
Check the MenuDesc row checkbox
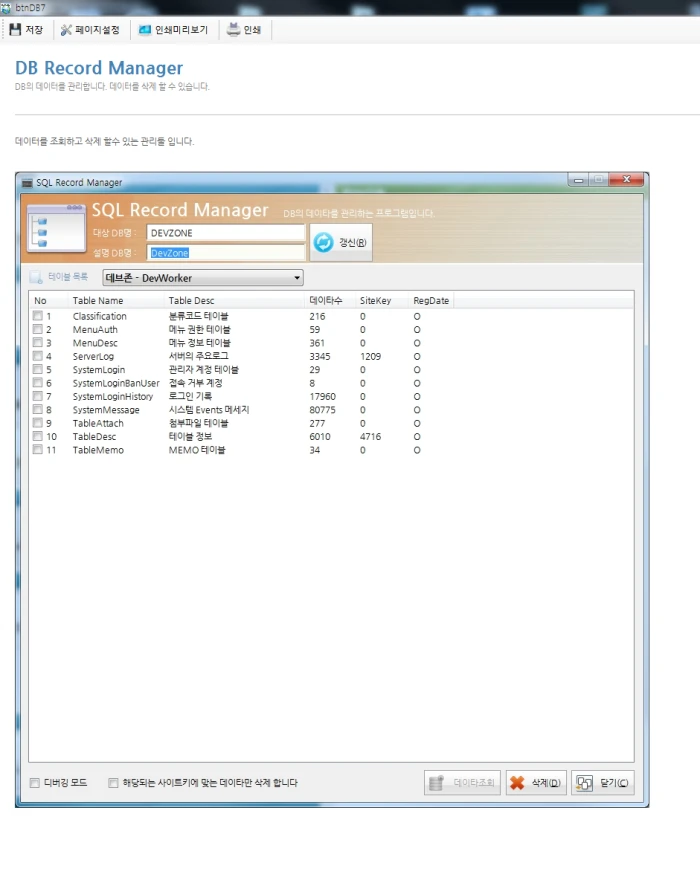click(x=37, y=342)
